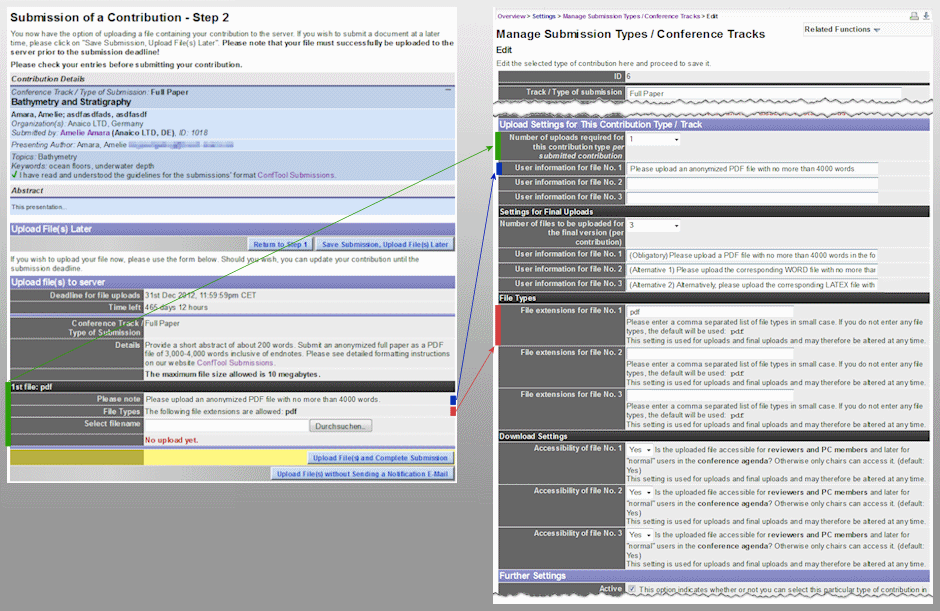Click final upload info field starting (Alternative 1)
Image resolution: width=940 pixels, height=611 pixels.
(x=752, y=270)
